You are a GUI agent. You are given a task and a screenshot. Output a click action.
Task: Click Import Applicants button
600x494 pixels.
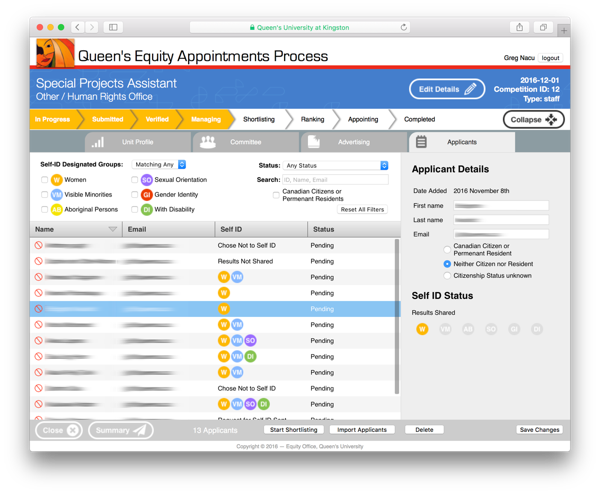pyautogui.click(x=362, y=430)
